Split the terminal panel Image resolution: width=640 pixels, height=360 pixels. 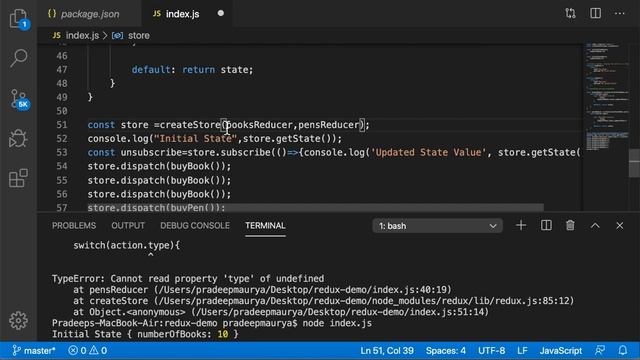[546, 225]
